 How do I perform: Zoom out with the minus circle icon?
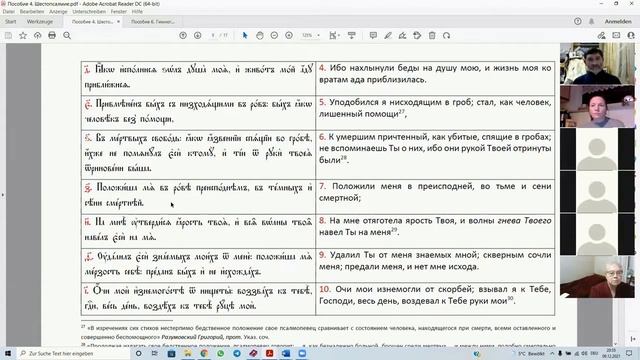274,36
